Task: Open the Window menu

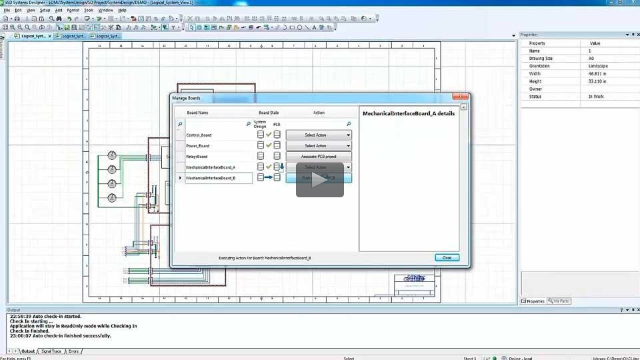Action: [106, 10]
